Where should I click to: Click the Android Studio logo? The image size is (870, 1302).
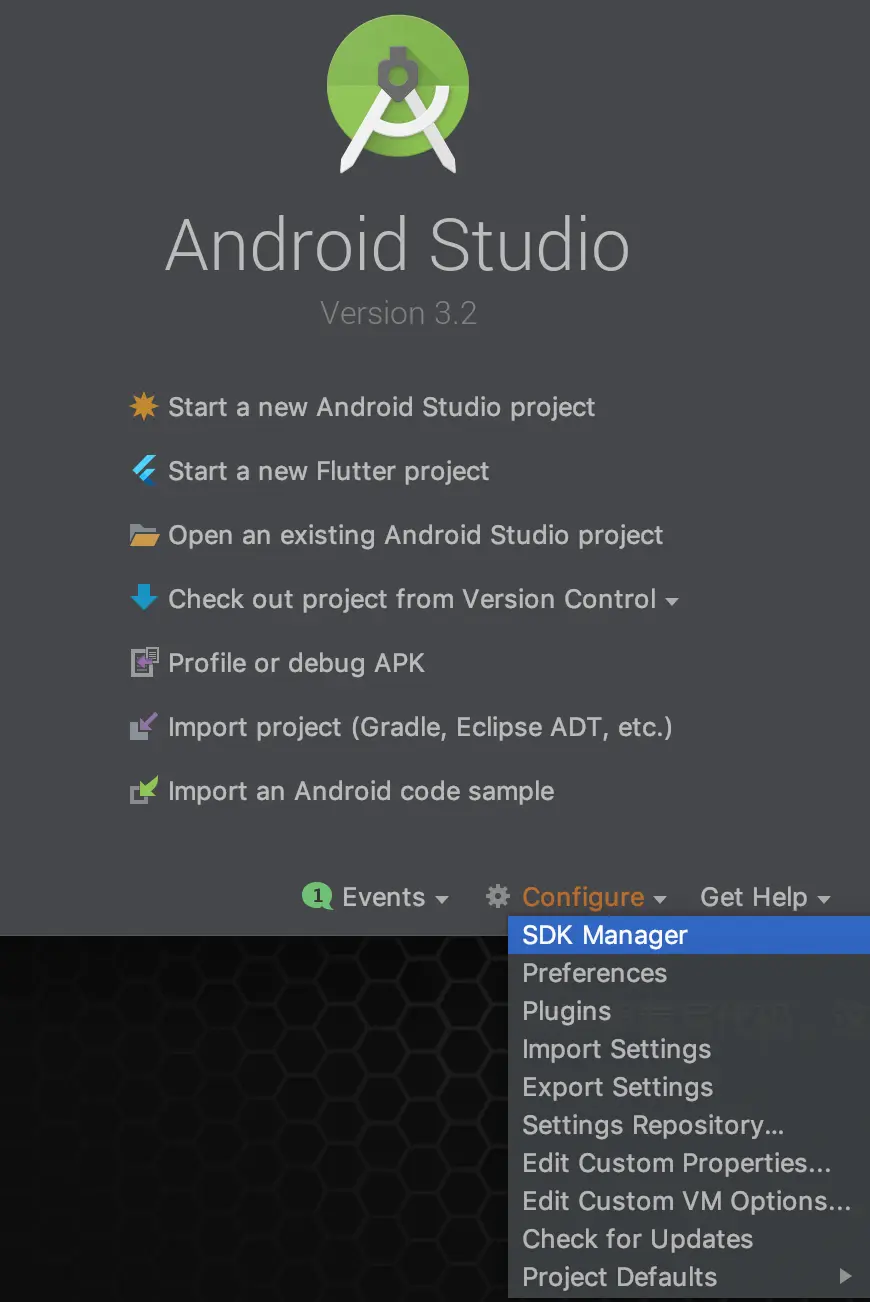click(398, 96)
